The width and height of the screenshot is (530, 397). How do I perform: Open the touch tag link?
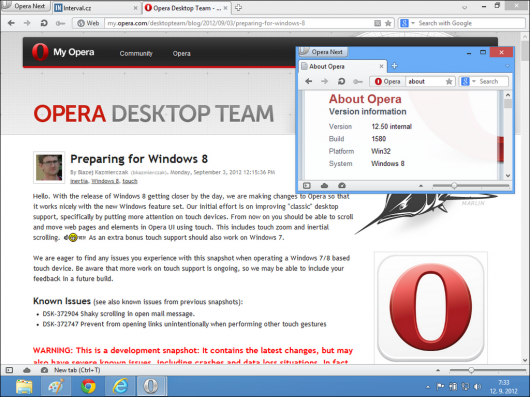point(130,181)
